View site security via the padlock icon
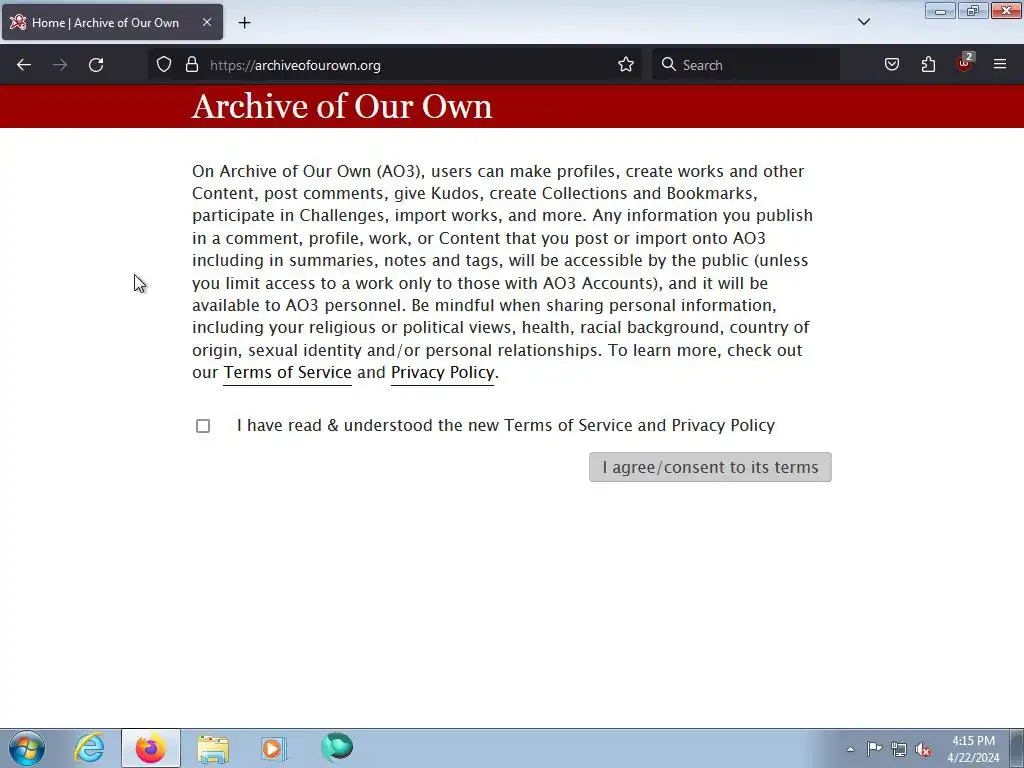The image size is (1024, 768). 191,64
